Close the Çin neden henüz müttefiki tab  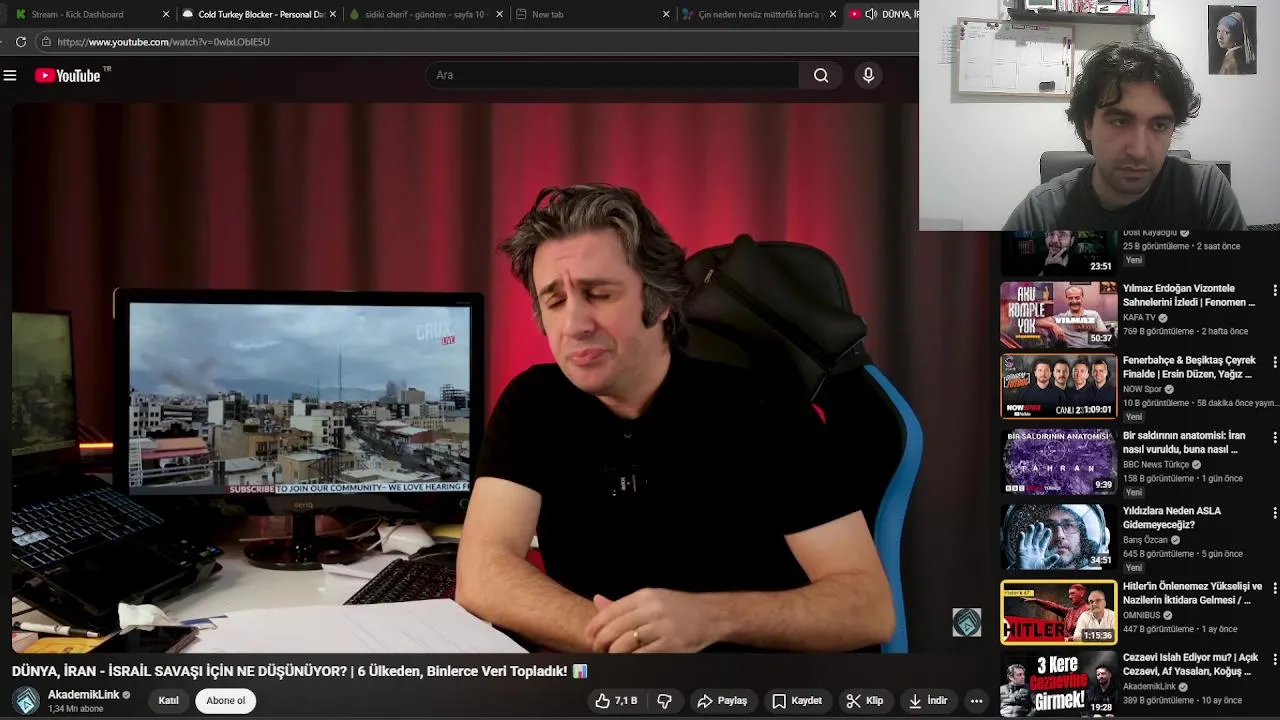[833, 14]
